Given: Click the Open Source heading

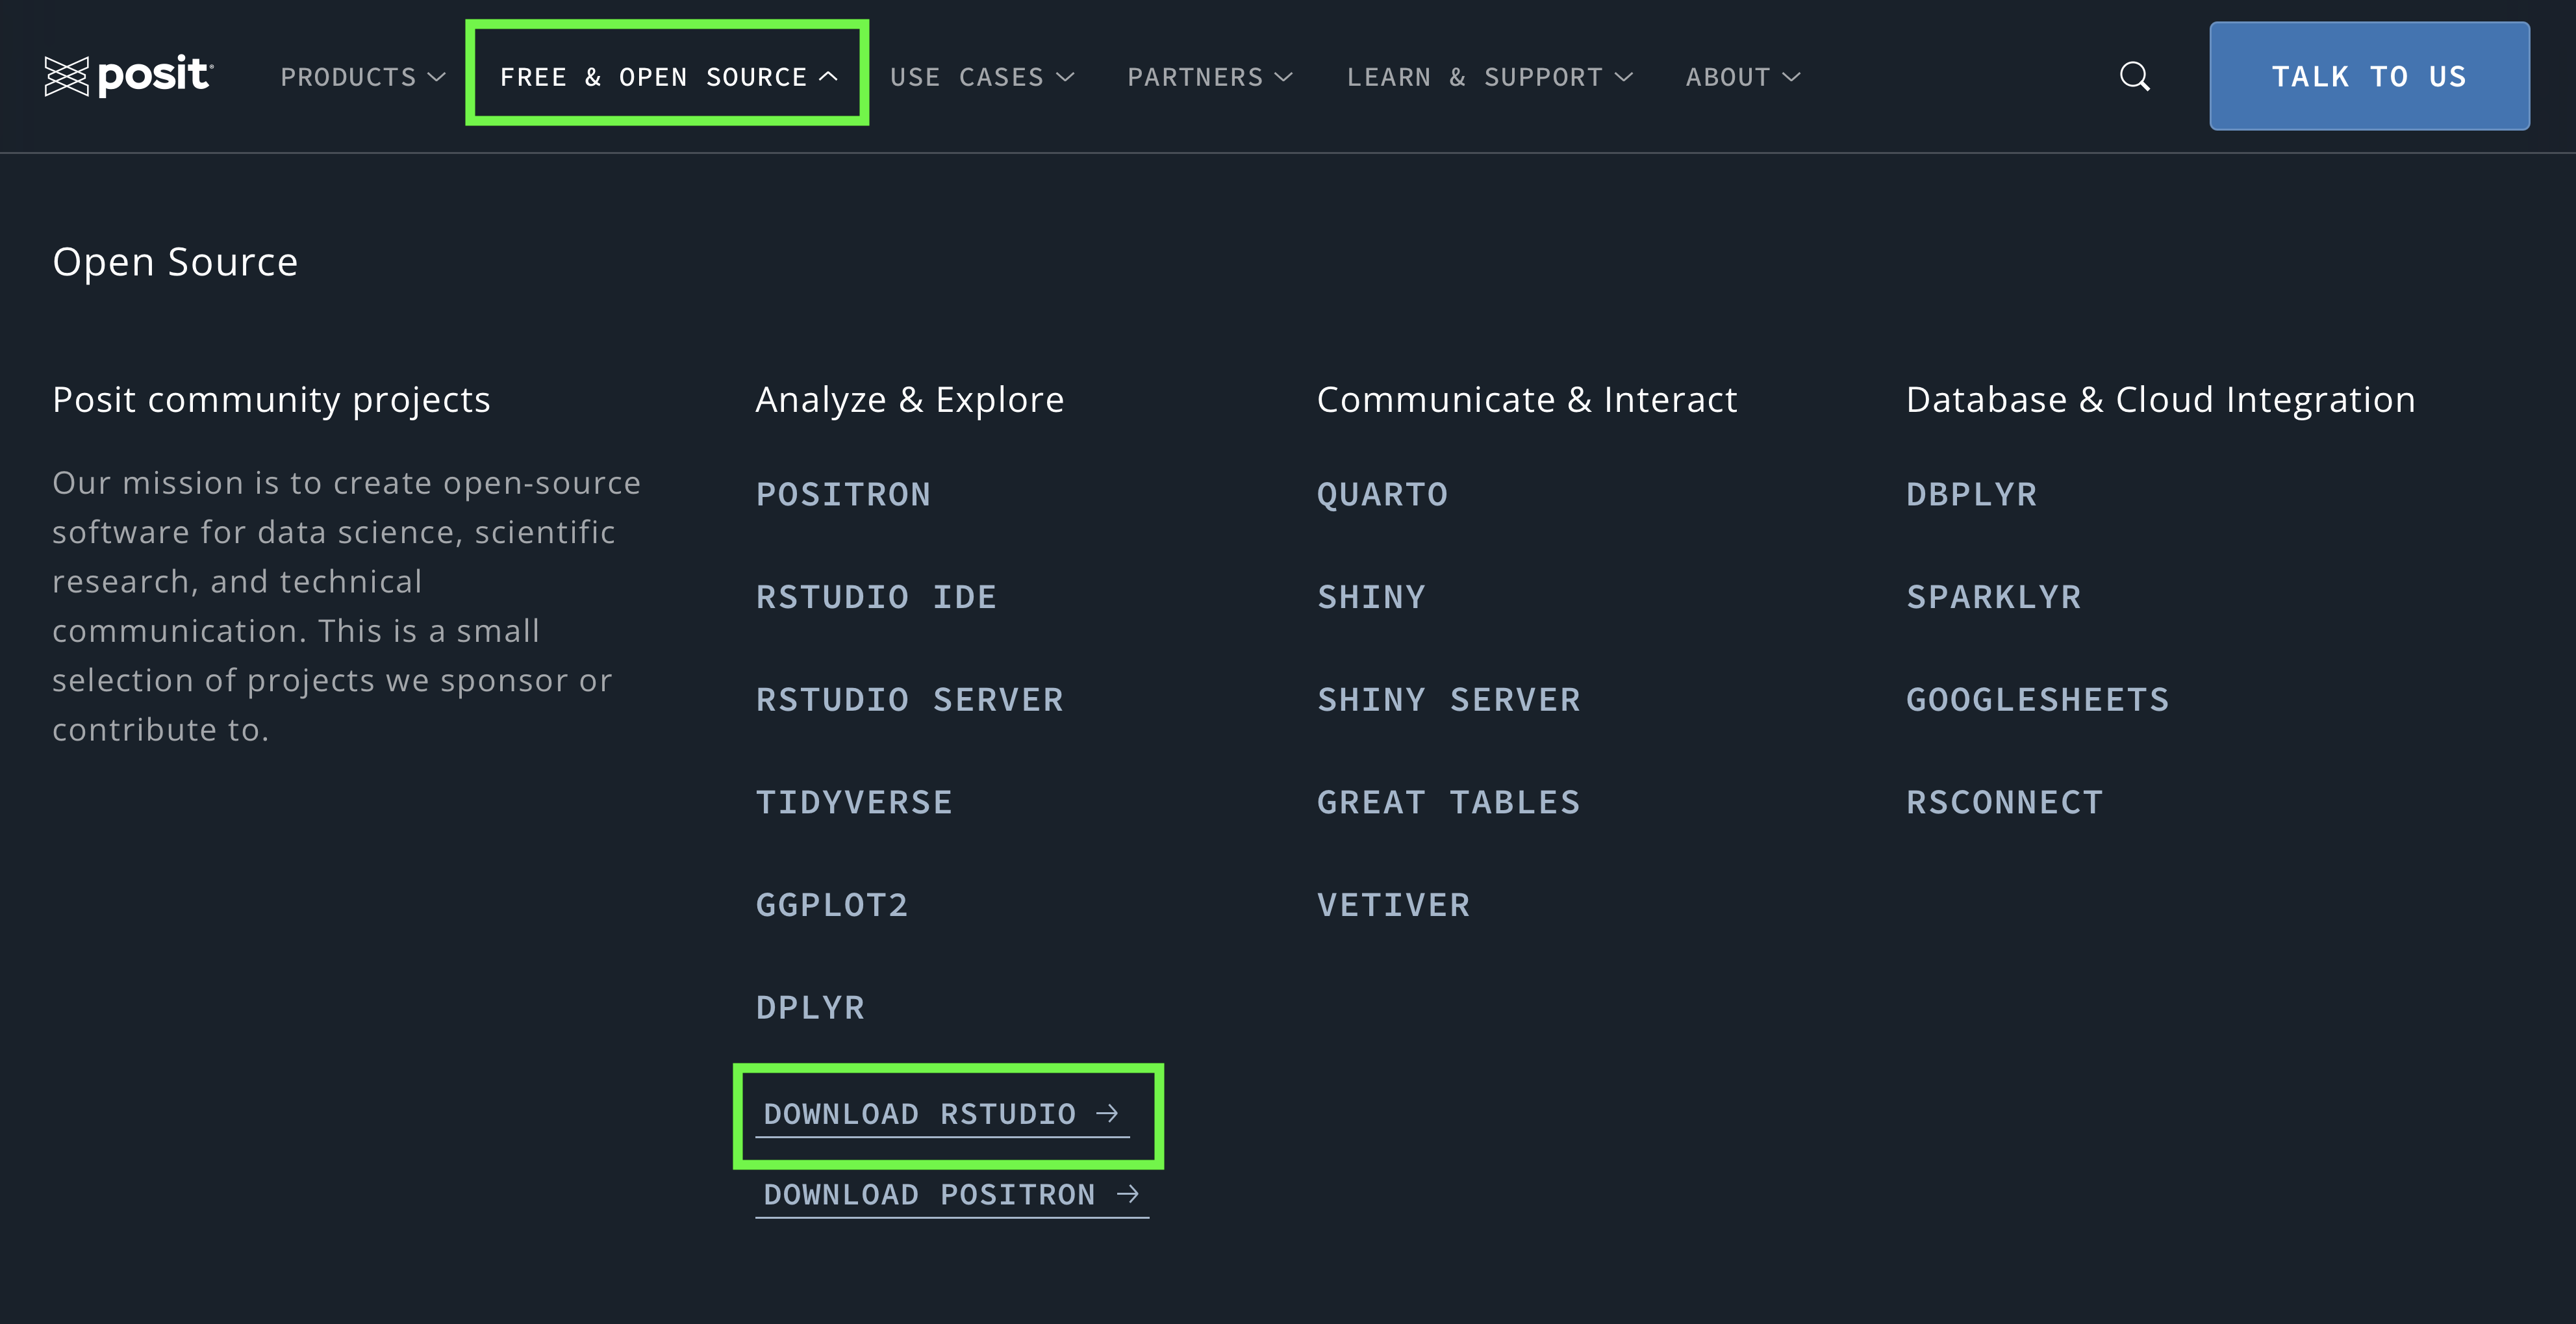Looking at the screenshot, I should [175, 262].
